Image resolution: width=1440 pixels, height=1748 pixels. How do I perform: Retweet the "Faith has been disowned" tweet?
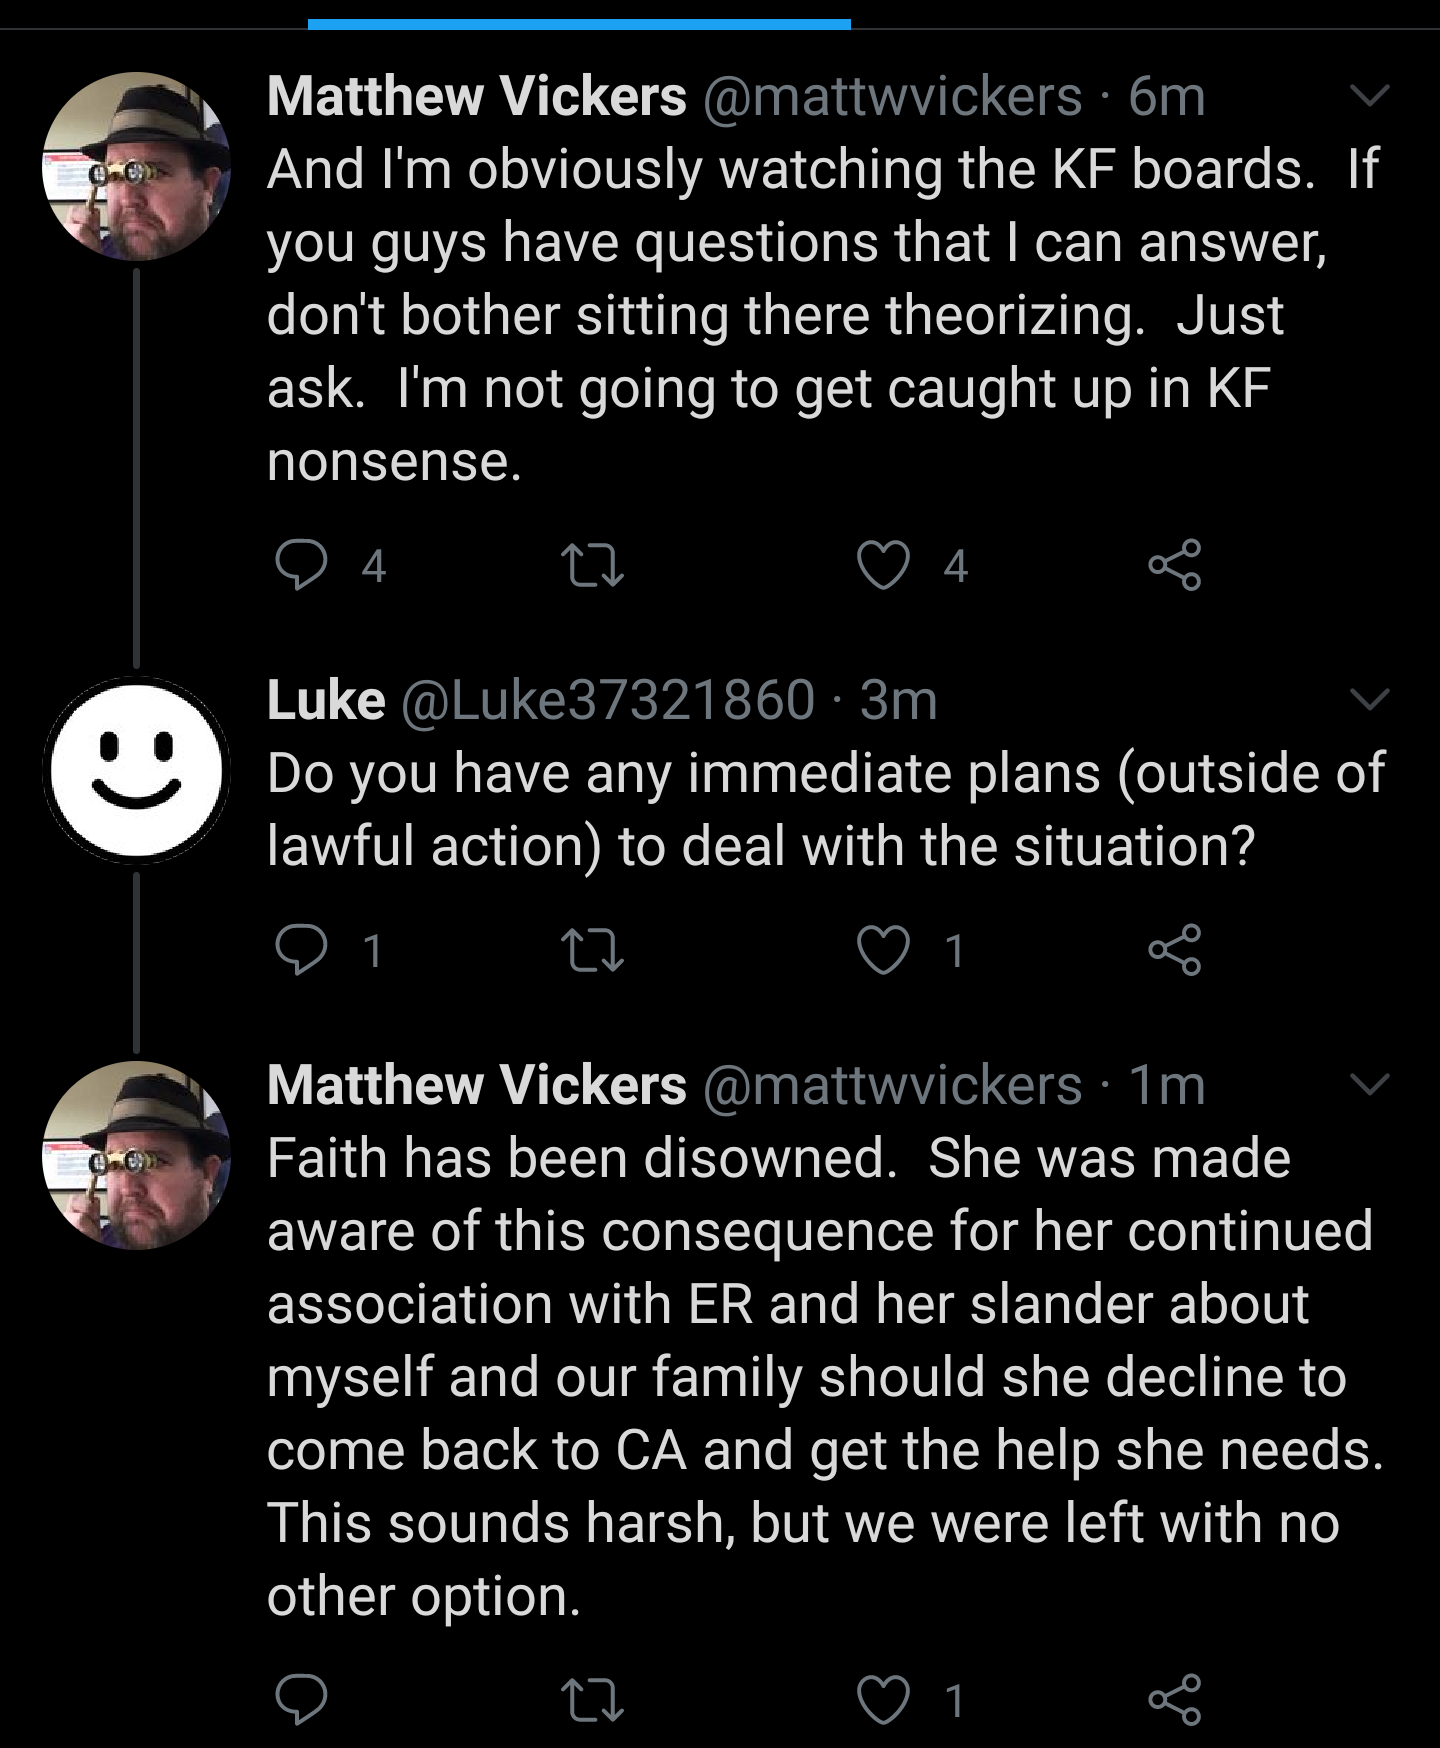point(592,1699)
